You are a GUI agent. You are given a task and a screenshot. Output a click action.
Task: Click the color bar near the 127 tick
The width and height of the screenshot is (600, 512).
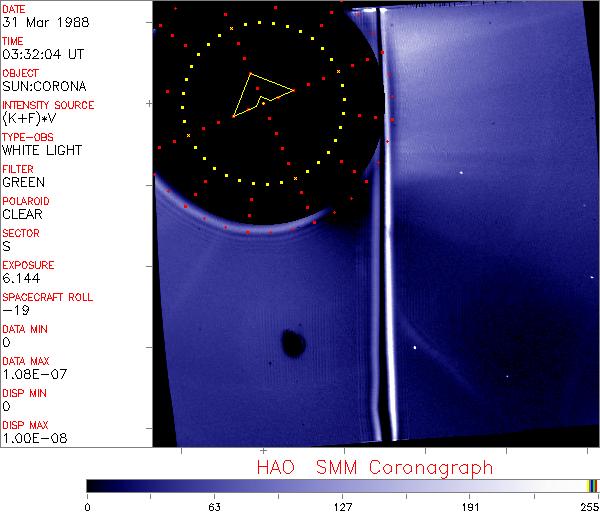click(x=342, y=486)
